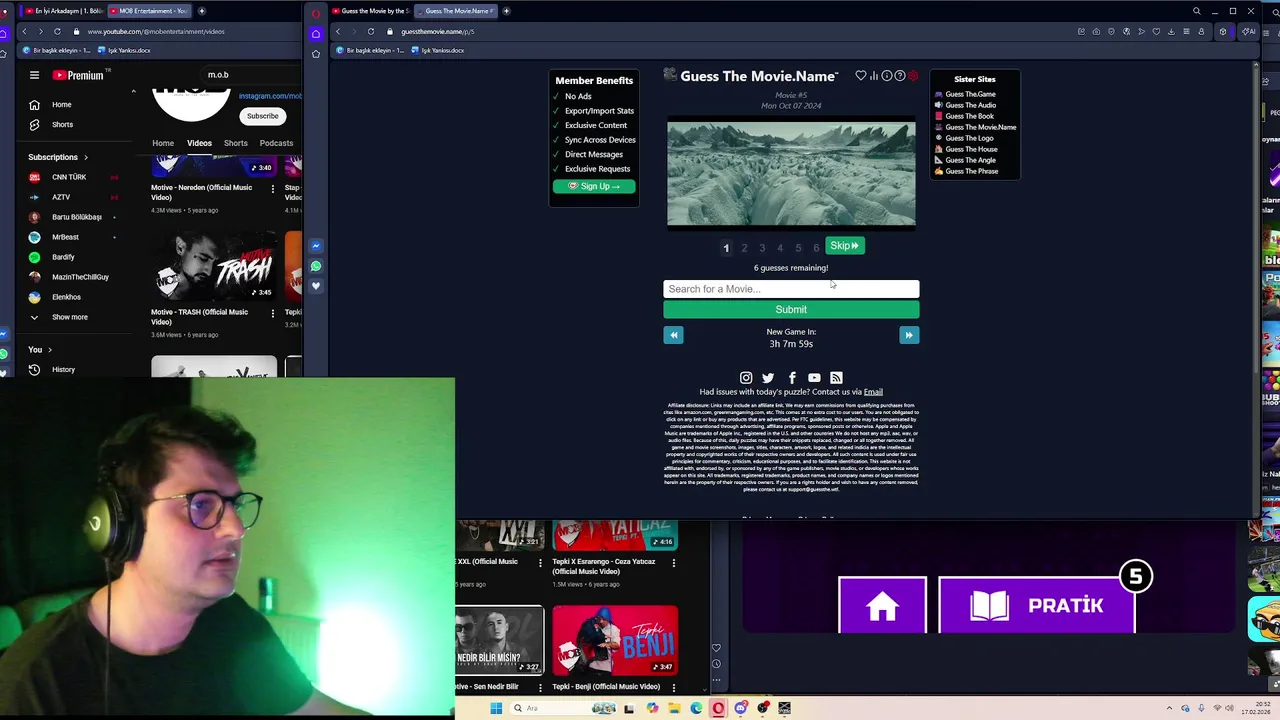Viewport: 1280px width, 720px height.
Task: Open the Email contact link
Action: [x=873, y=392]
